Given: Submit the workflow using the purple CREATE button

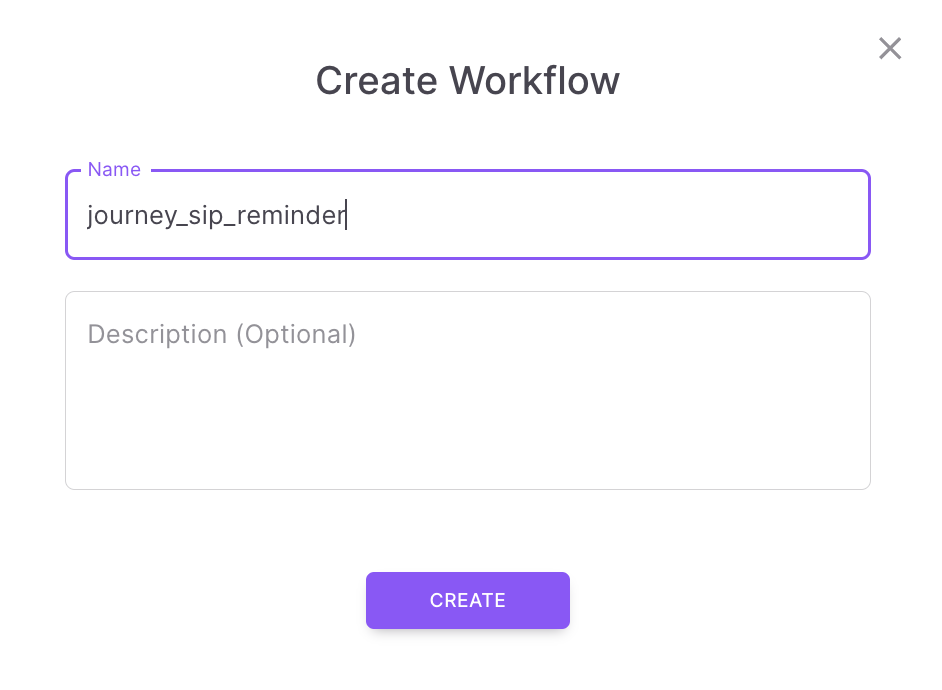Looking at the screenshot, I should click(x=467, y=600).
